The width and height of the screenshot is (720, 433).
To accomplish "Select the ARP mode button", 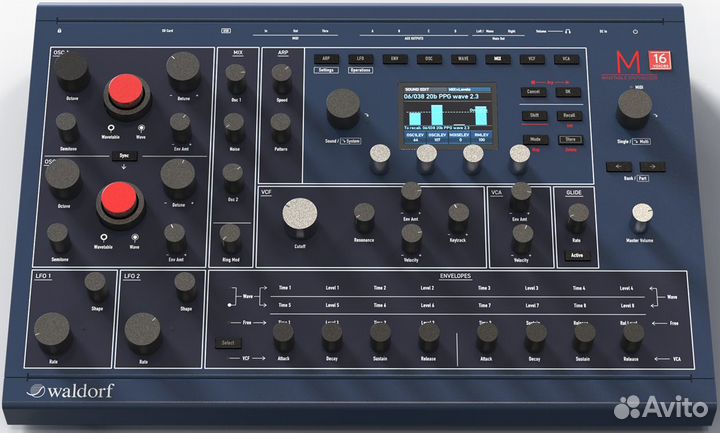I will click(x=326, y=59).
